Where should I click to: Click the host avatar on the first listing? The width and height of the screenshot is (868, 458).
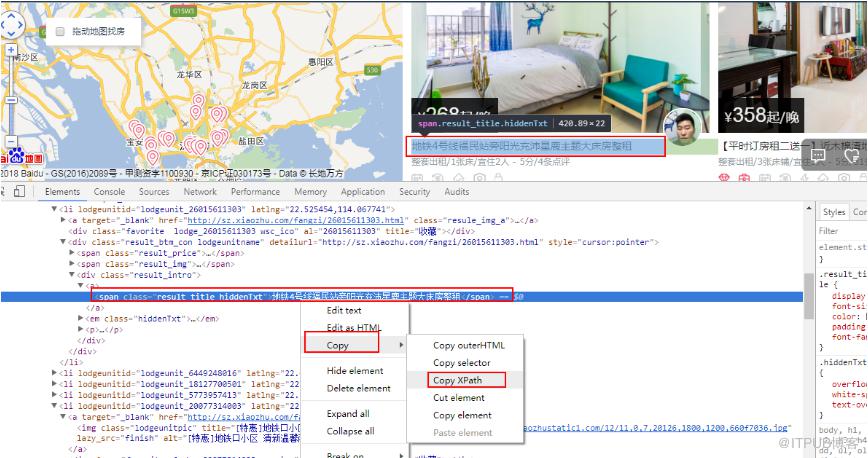683,127
